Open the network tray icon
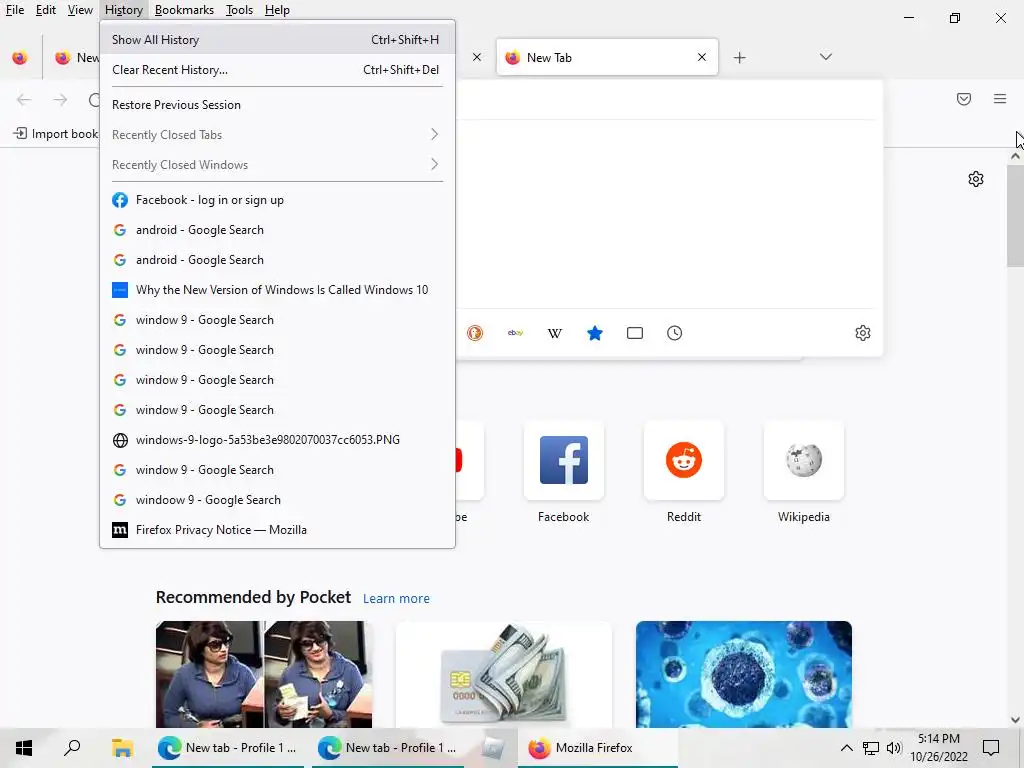The image size is (1024, 768). click(x=871, y=748)
